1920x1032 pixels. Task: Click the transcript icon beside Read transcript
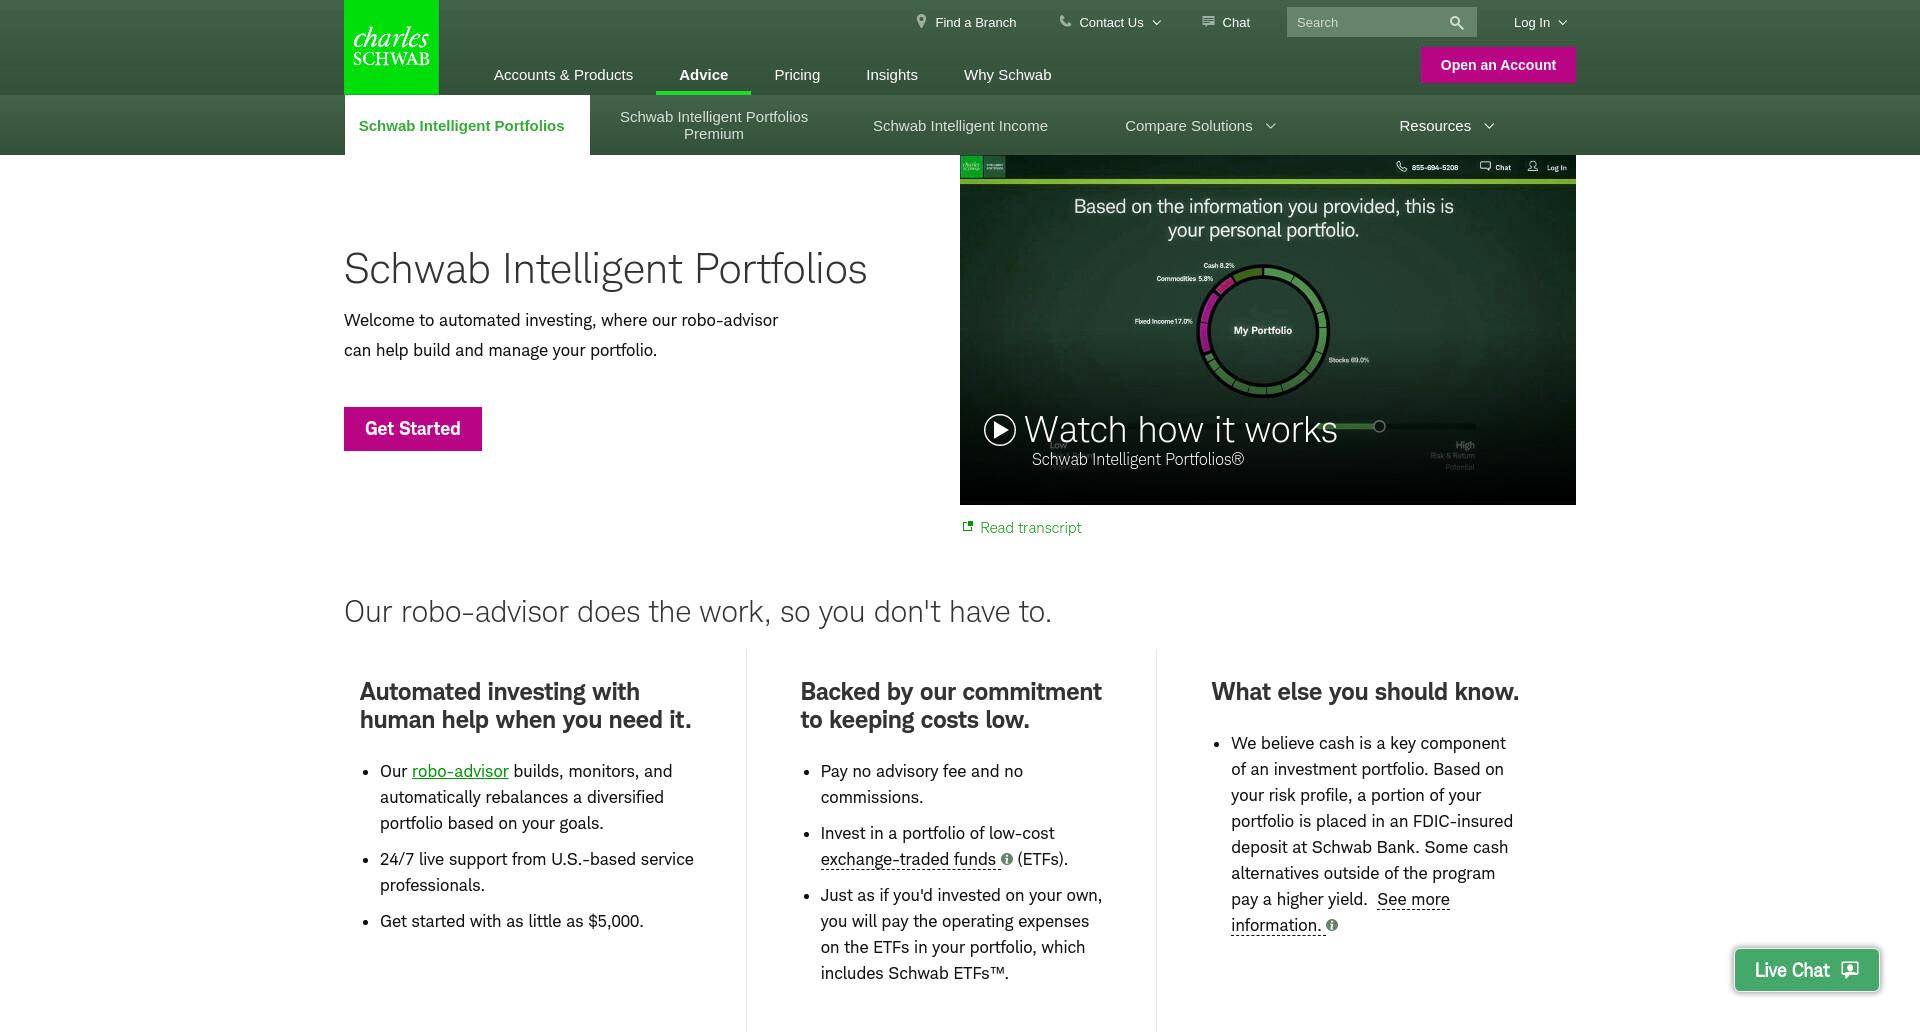967,527
